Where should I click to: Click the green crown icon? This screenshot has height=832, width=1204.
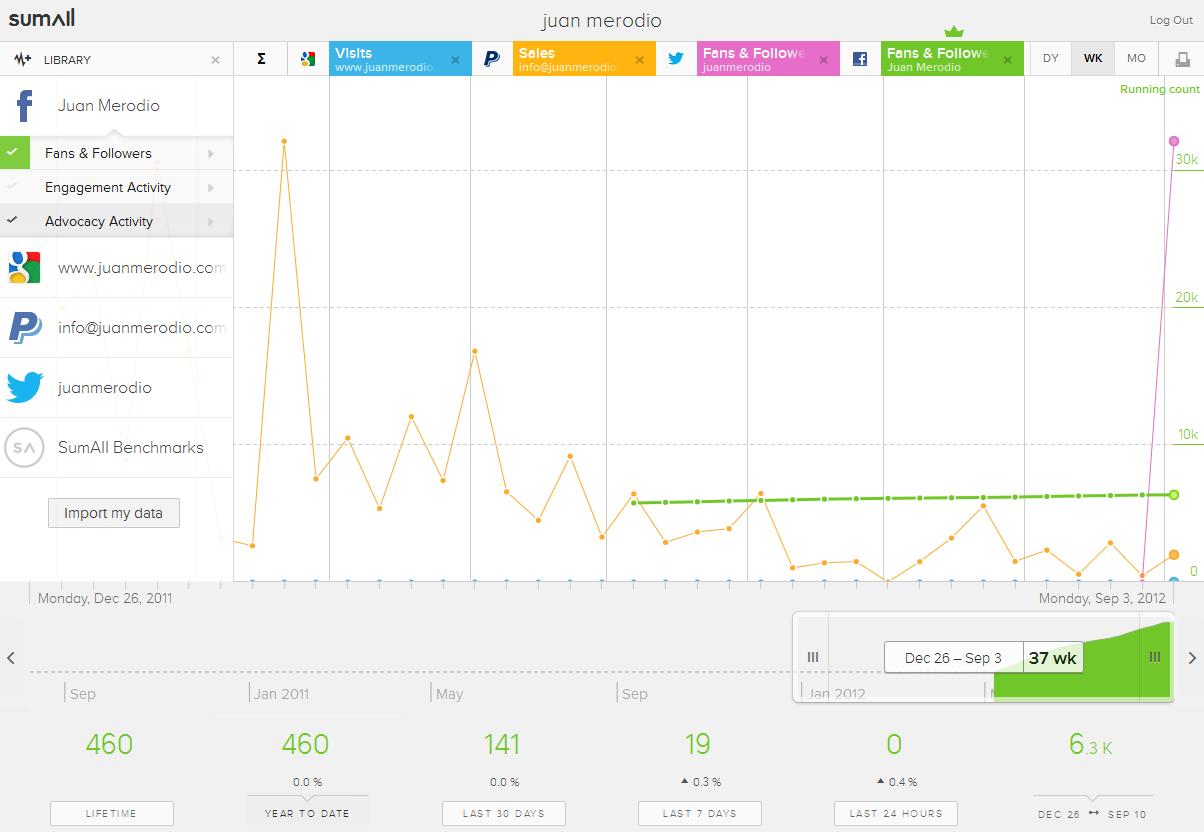[x=953, y=31]
